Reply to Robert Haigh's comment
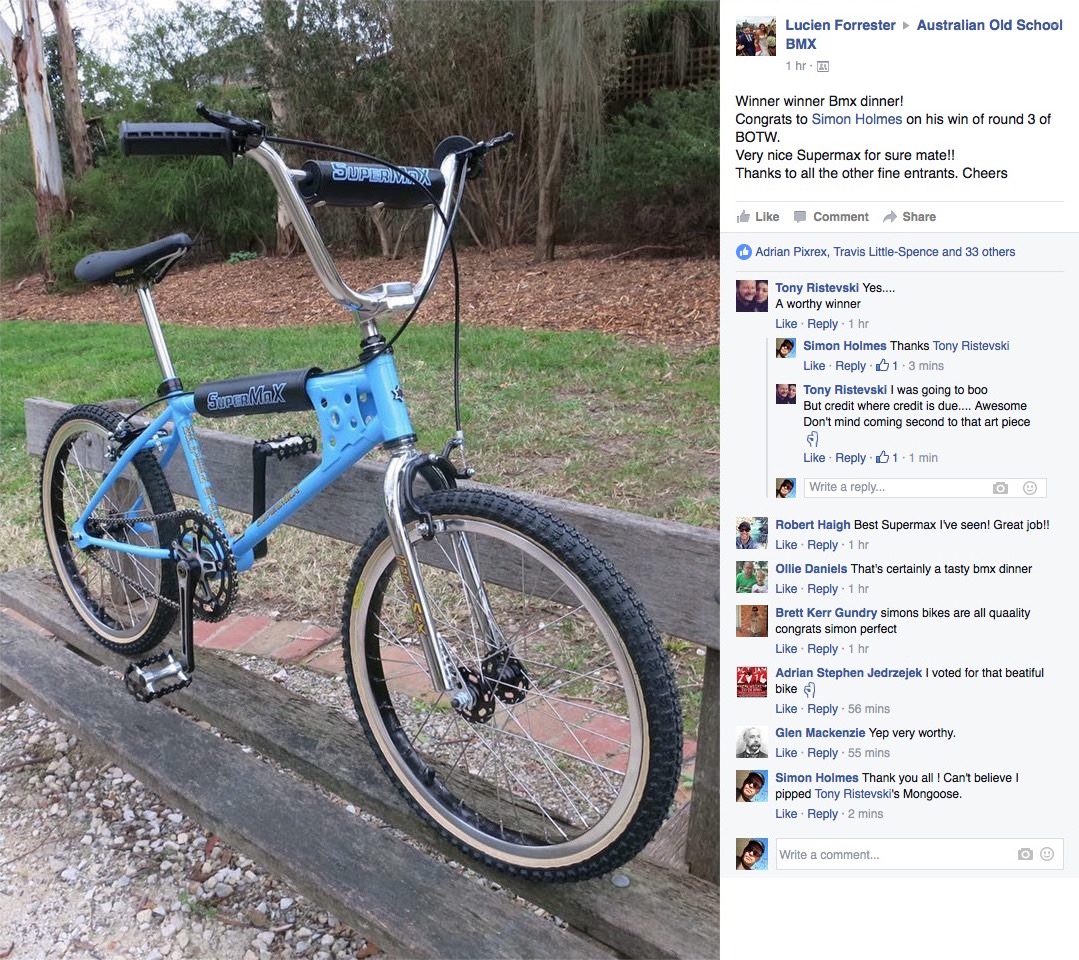Image resolution: width=1079 pixels, height=960 pixels. point(822,544)
